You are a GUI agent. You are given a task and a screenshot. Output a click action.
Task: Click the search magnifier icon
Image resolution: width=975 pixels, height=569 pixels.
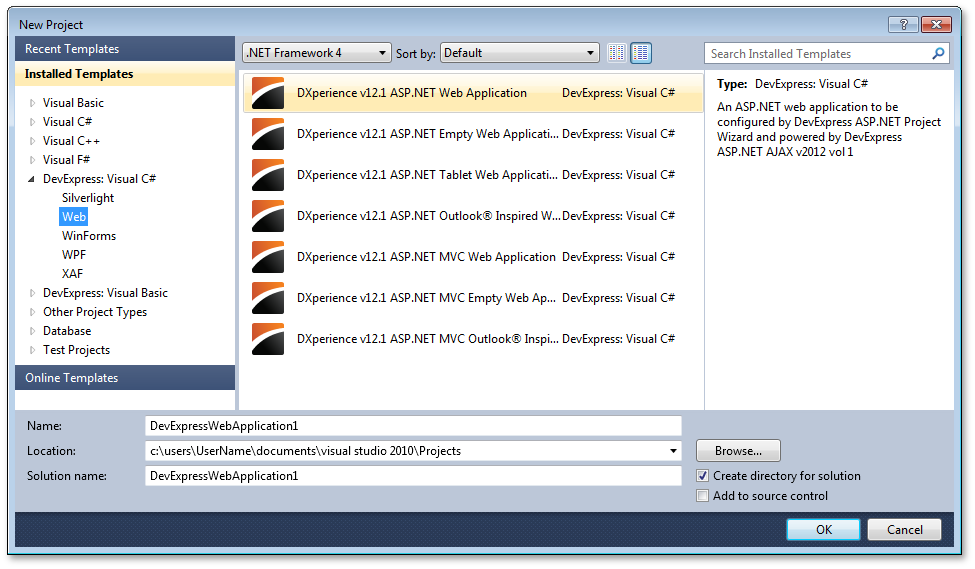pyautogui.click(x=938, y=53)
